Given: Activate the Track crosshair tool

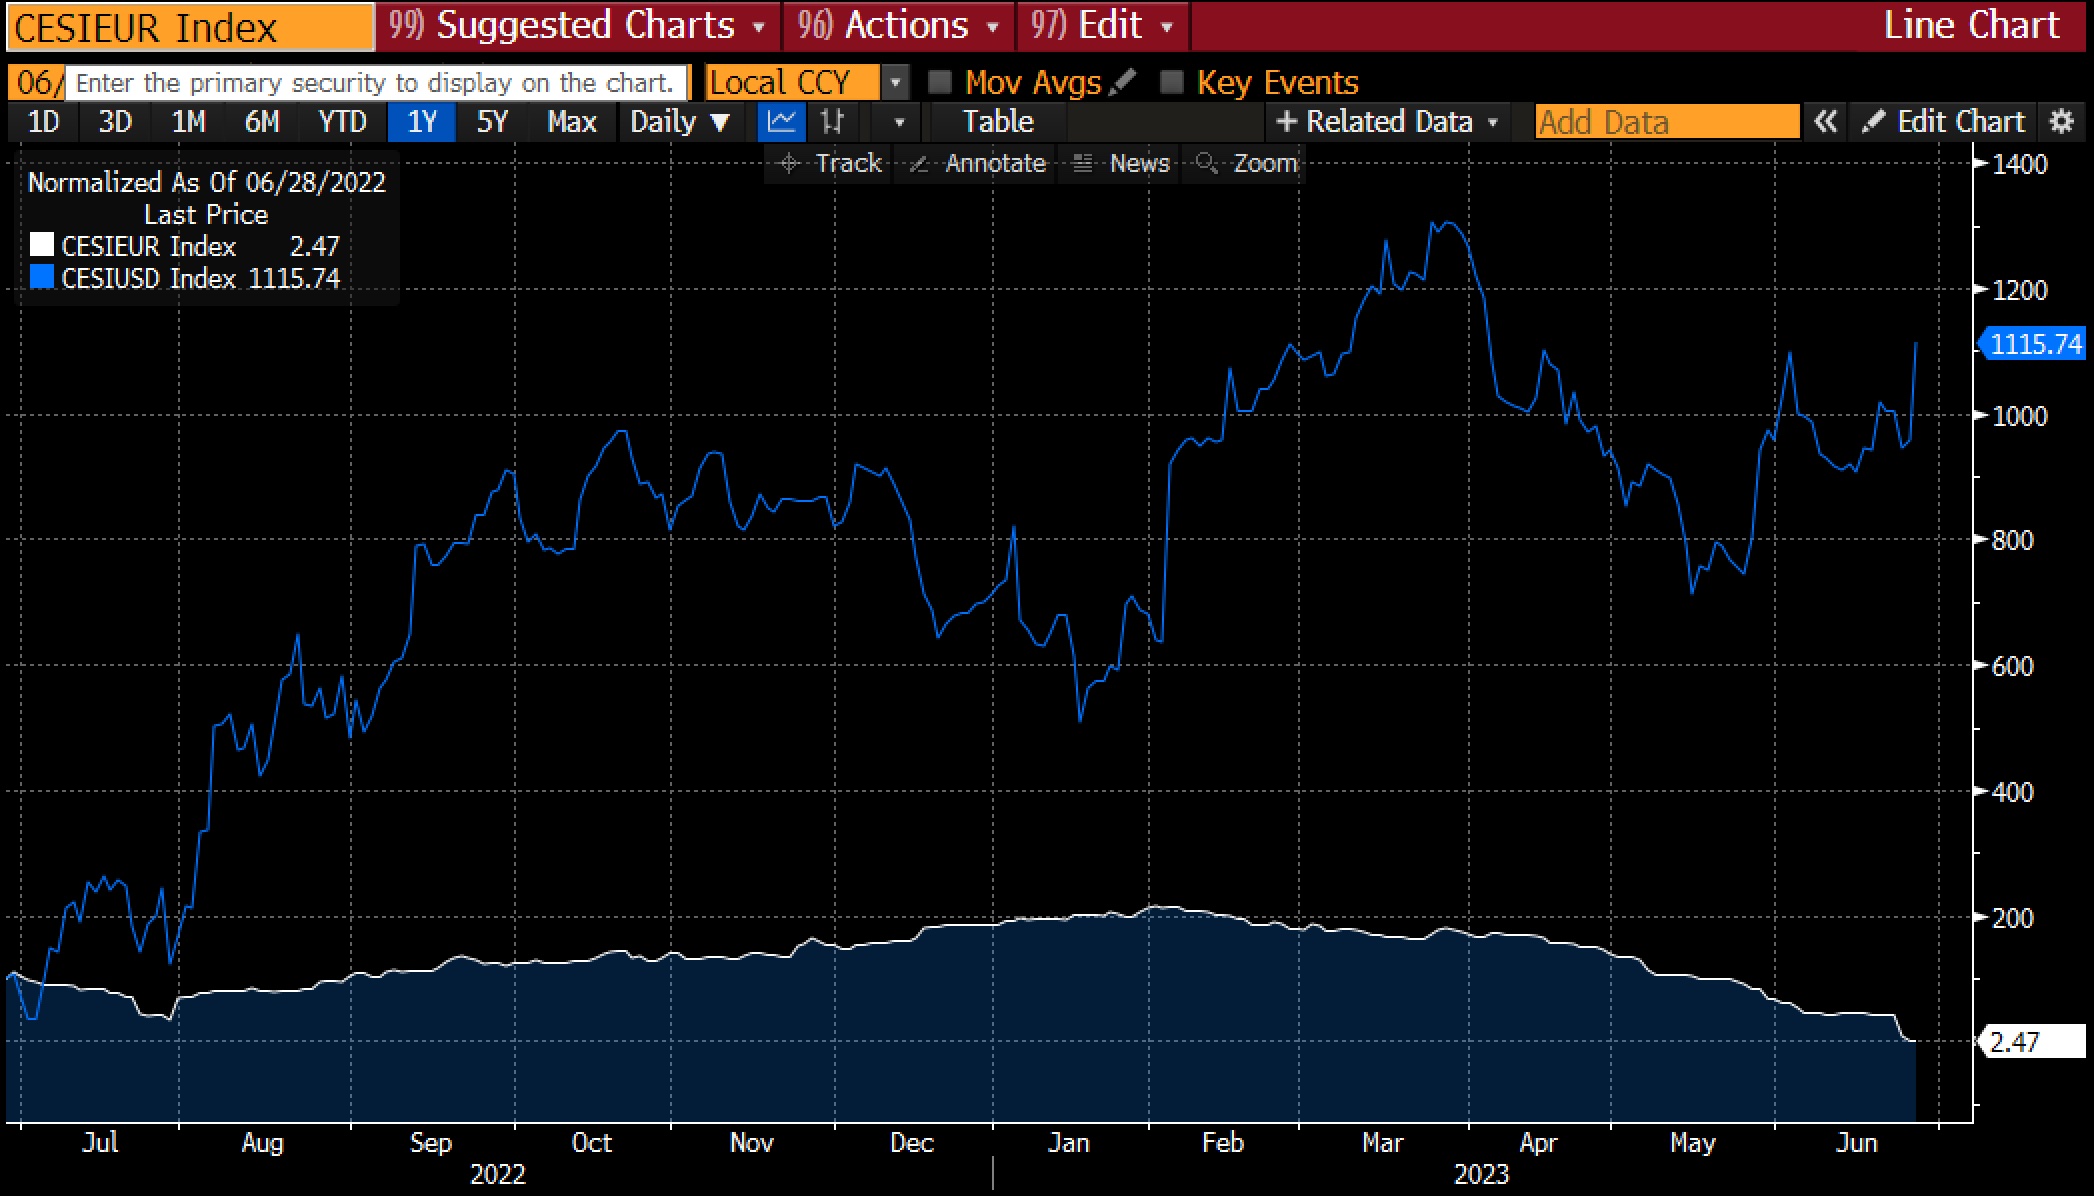Looking at the screenshot, I should tap(830, 163).
